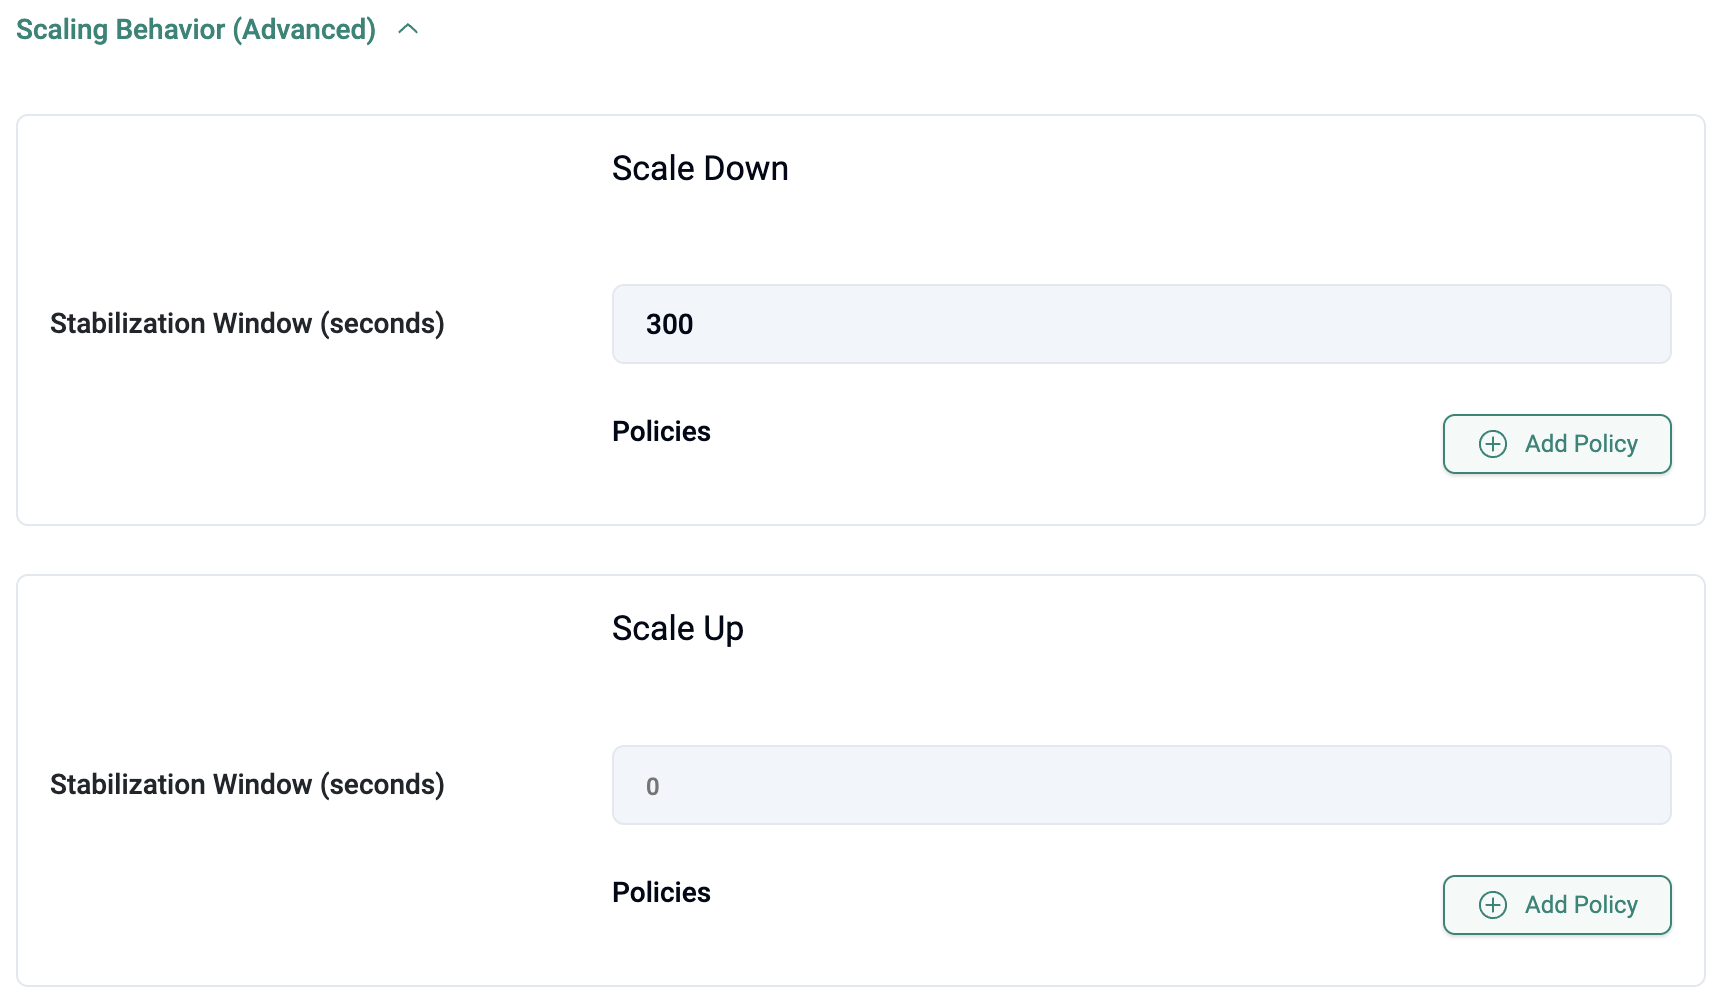Click the Add Policy text in Scale Up
Screen dimensions: 1722x1008
[x=1580, y=905]
